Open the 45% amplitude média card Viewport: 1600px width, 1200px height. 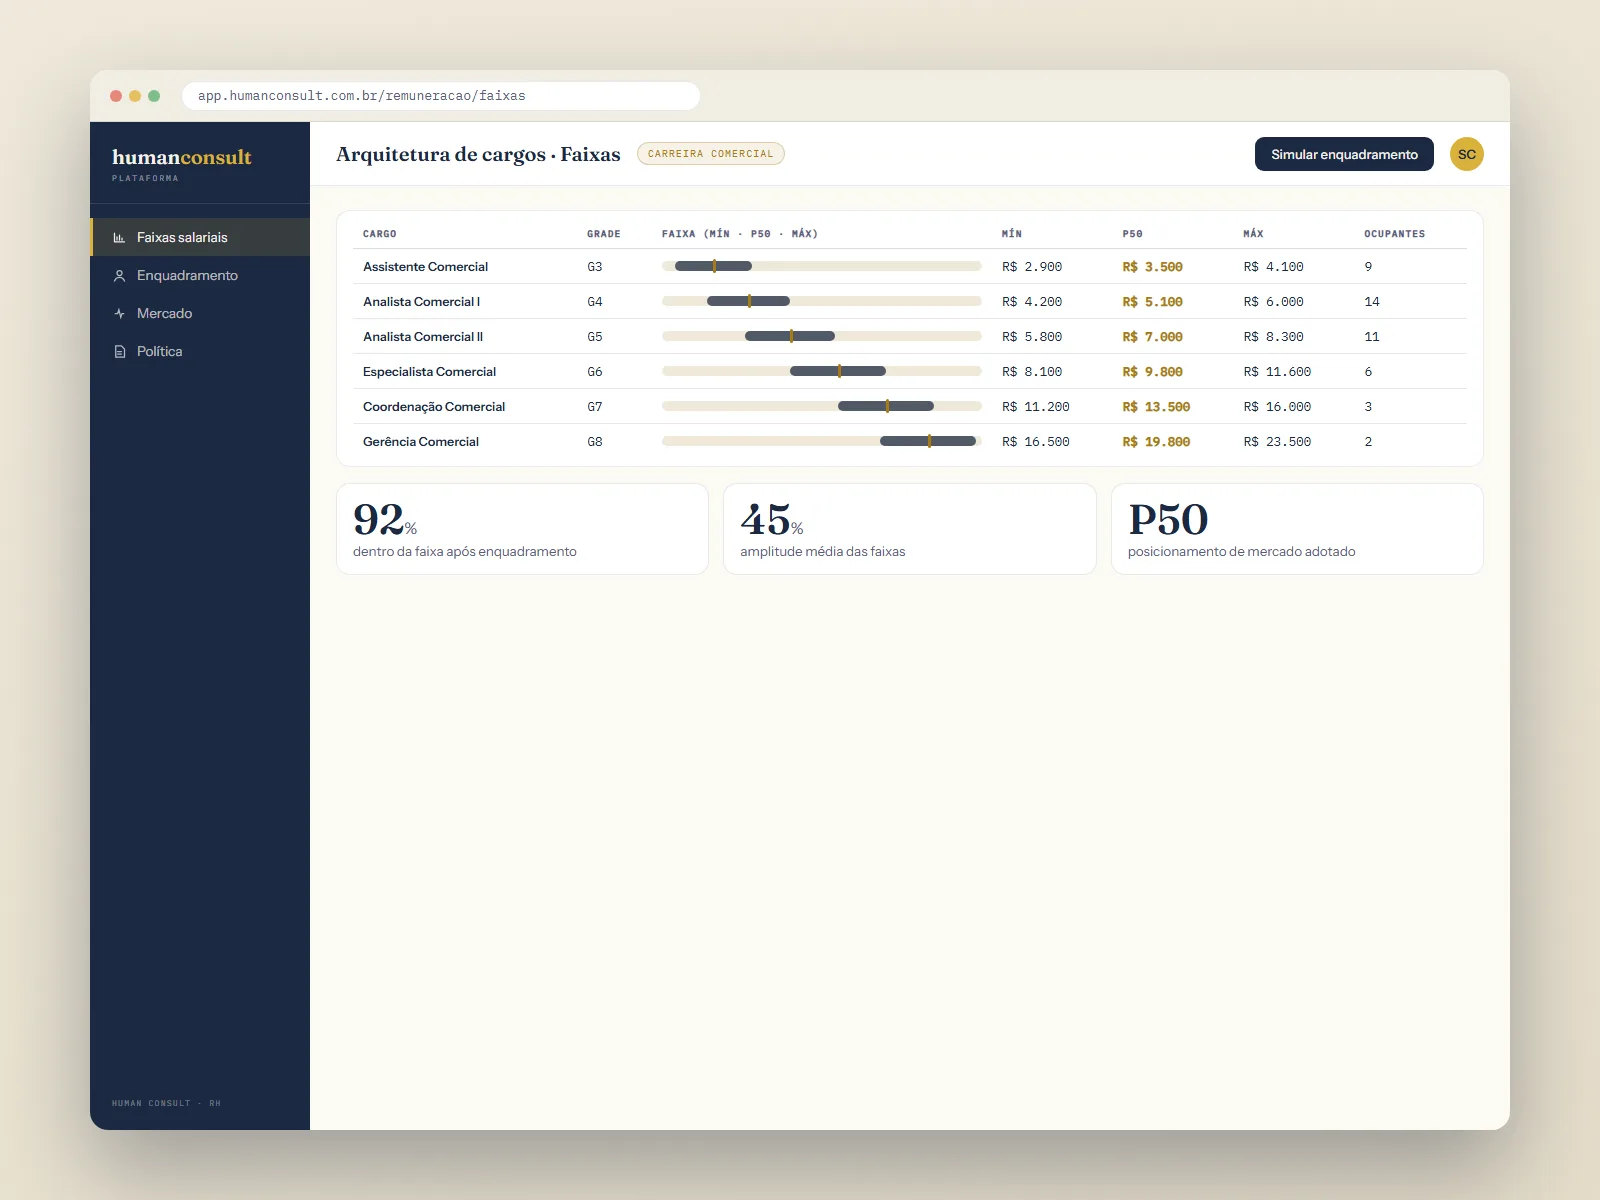pyautogui.click(x=909, y=529)
